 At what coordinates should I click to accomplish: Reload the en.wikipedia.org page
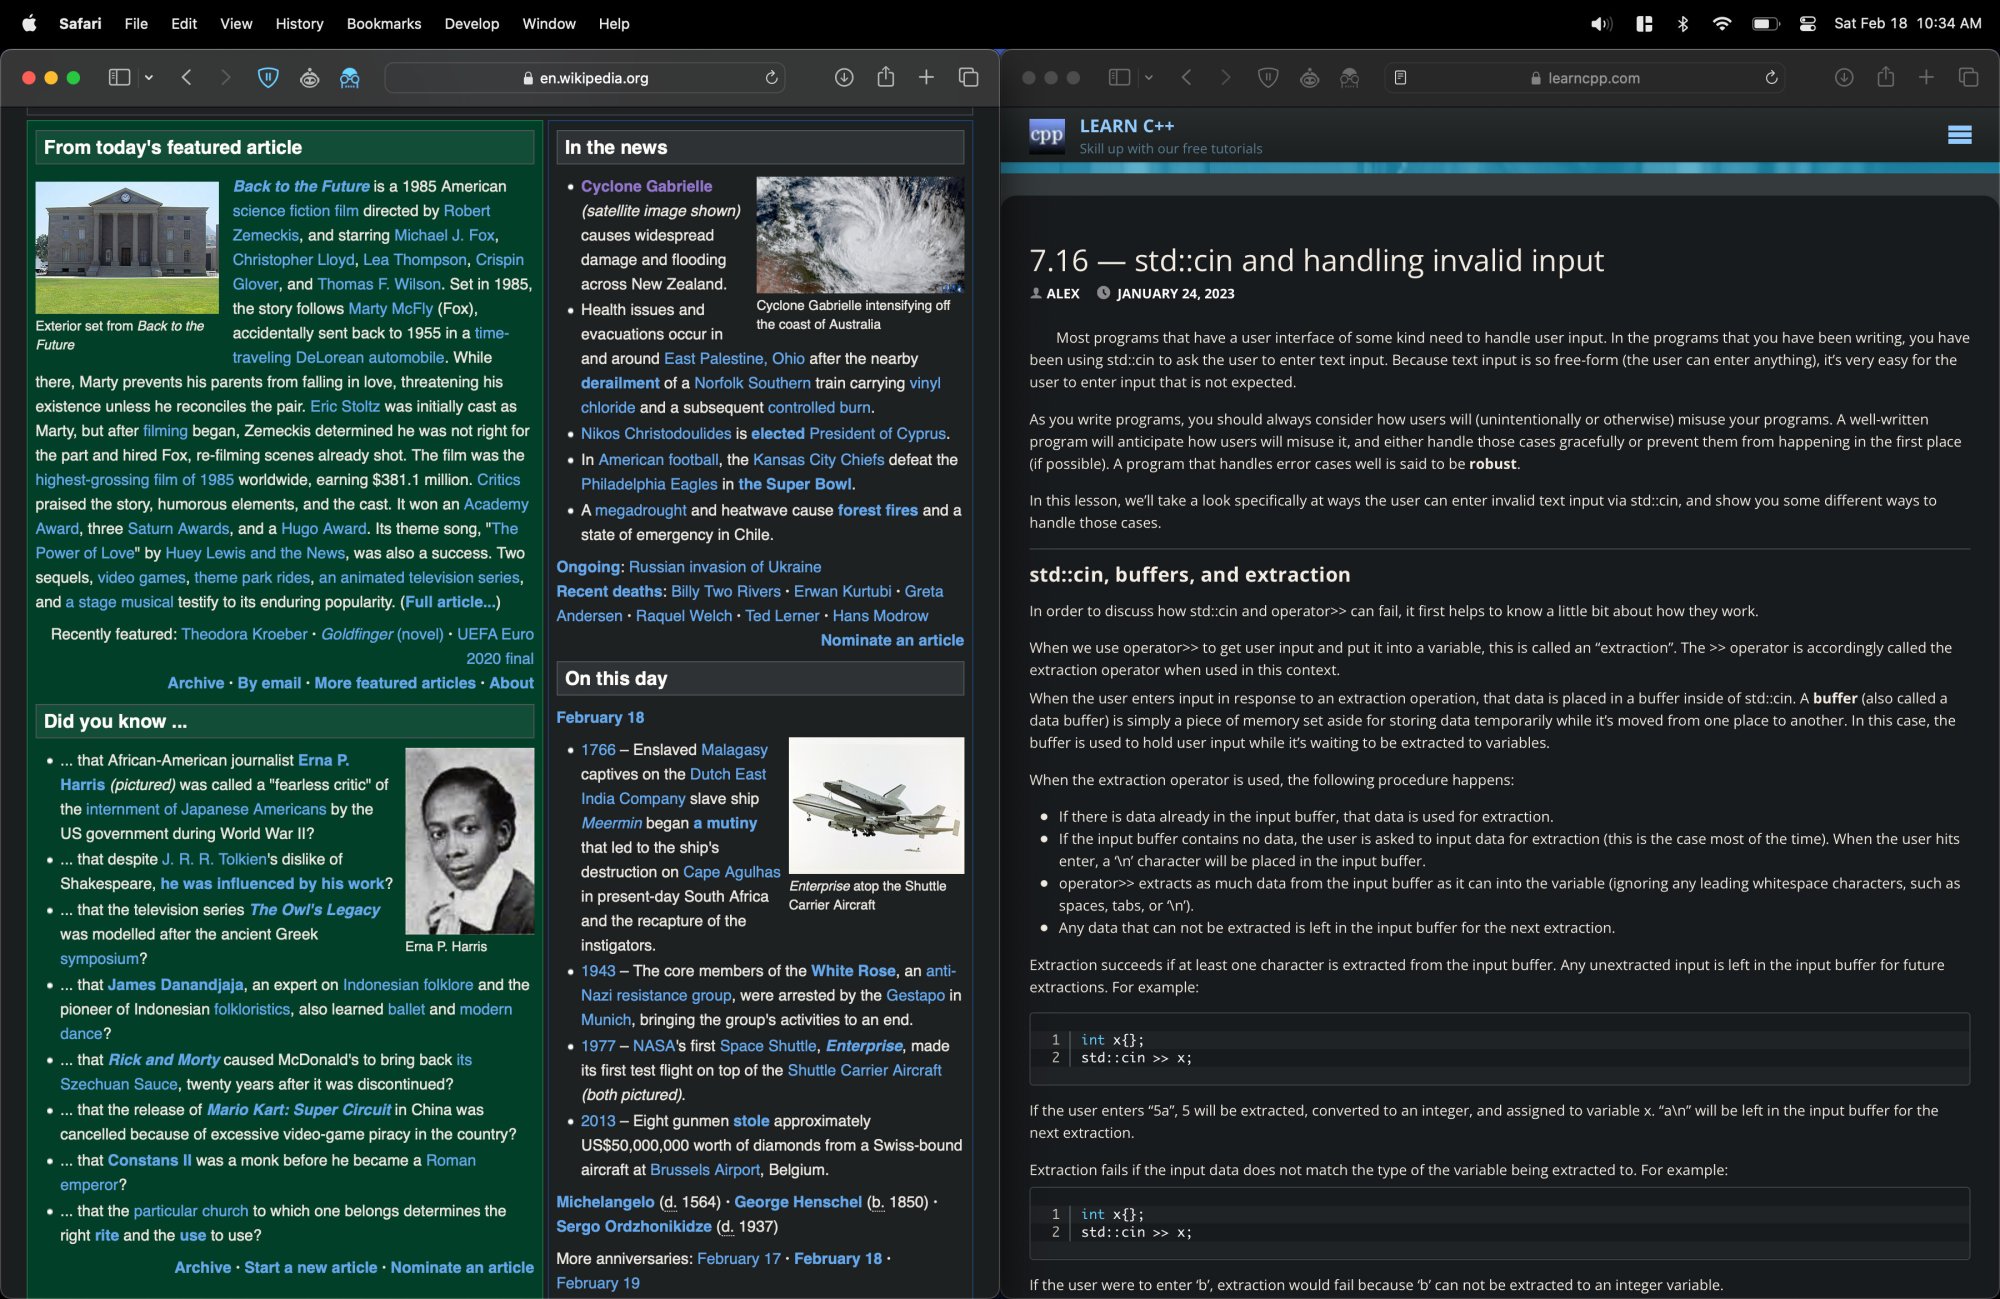pos(771,77)
